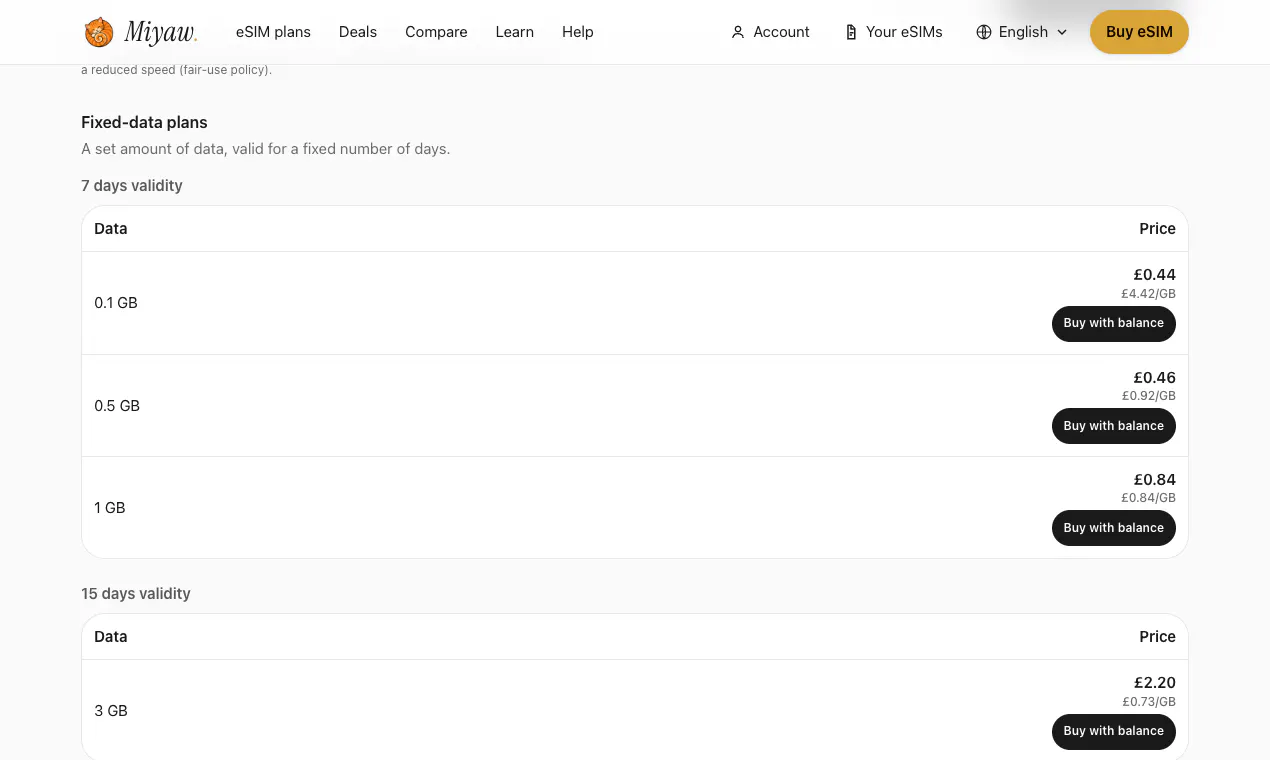Click the Price header in 7 days table
The width and height of the screenshot is (1270, 760).
coord(1157,229)
